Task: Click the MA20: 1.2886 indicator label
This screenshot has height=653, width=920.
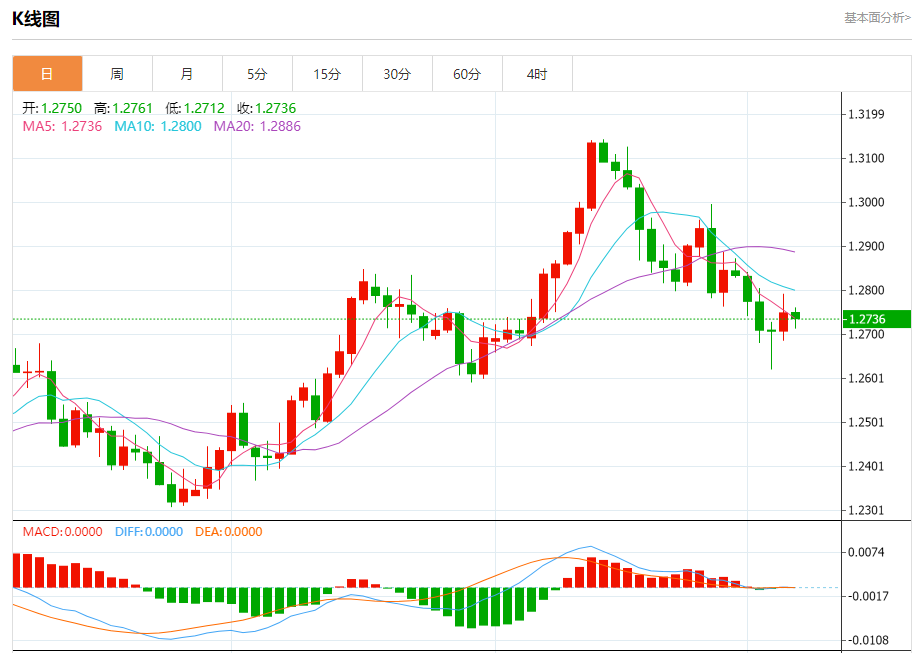Action: click(x=257, y=126)
